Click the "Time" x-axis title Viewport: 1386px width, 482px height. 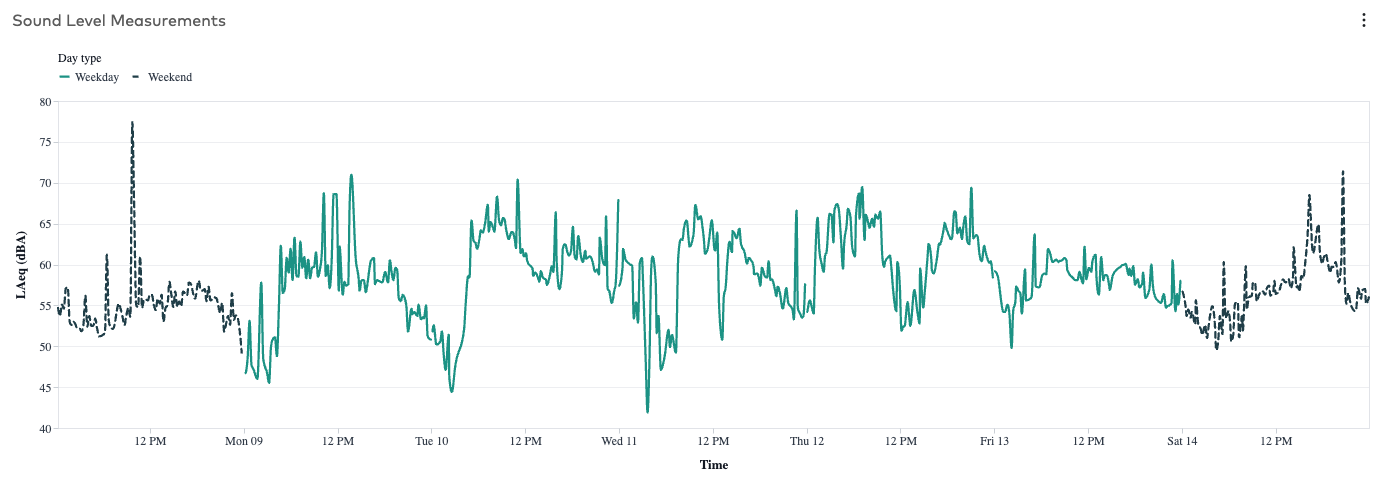(x=713, y=465)
